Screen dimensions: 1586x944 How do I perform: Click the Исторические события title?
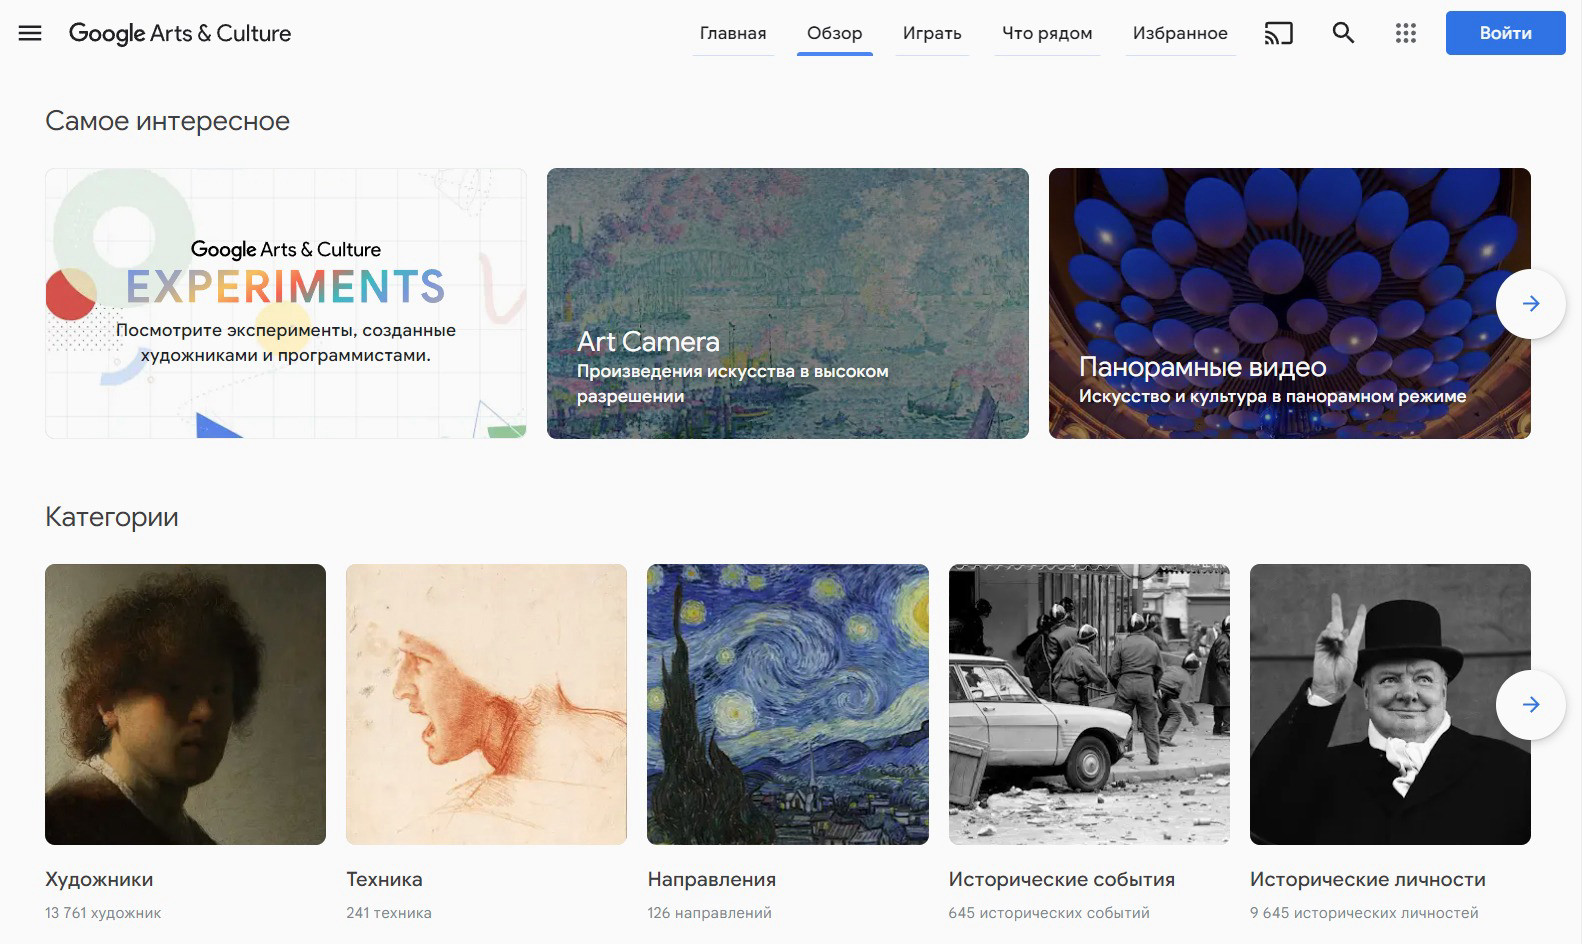pos(1062,880)
